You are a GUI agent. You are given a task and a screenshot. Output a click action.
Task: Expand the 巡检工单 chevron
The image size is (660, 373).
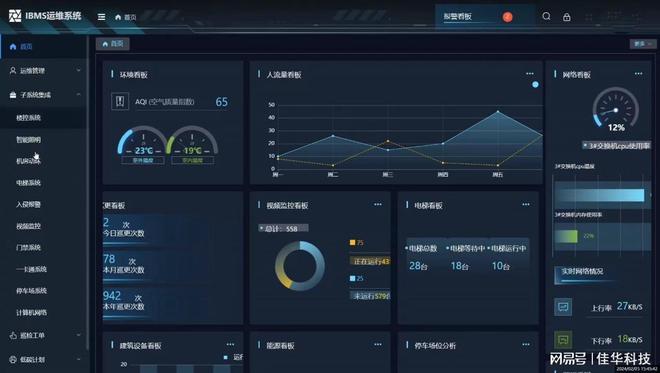click(79, 336)
